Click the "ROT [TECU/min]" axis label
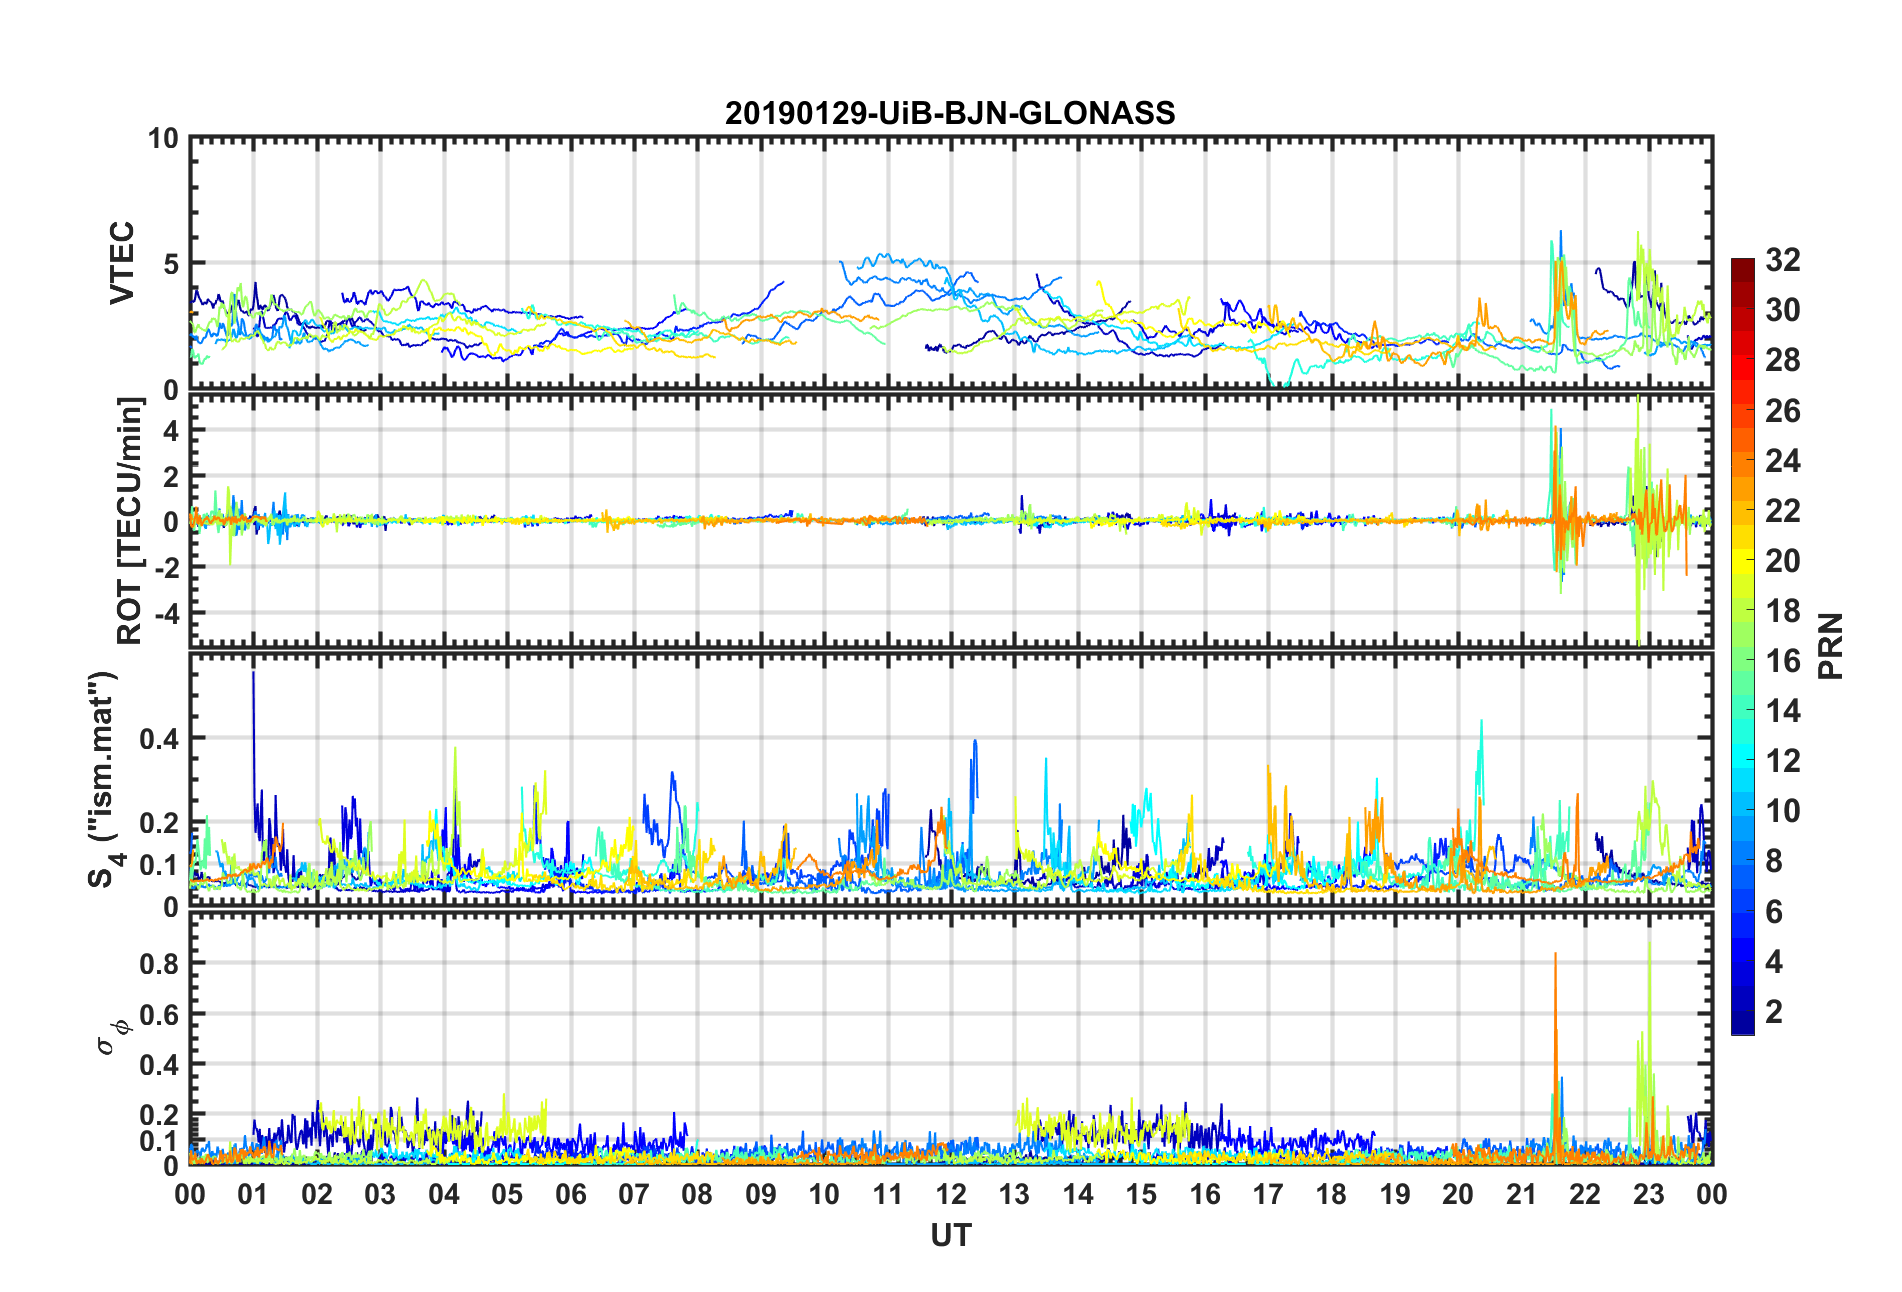This screenshot has height=1292, width=1902. [x=130, y=521]
